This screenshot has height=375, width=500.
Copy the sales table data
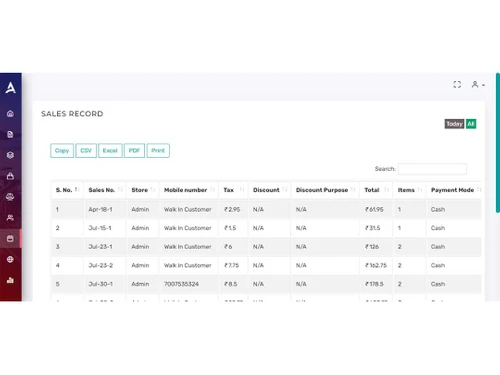62,151
